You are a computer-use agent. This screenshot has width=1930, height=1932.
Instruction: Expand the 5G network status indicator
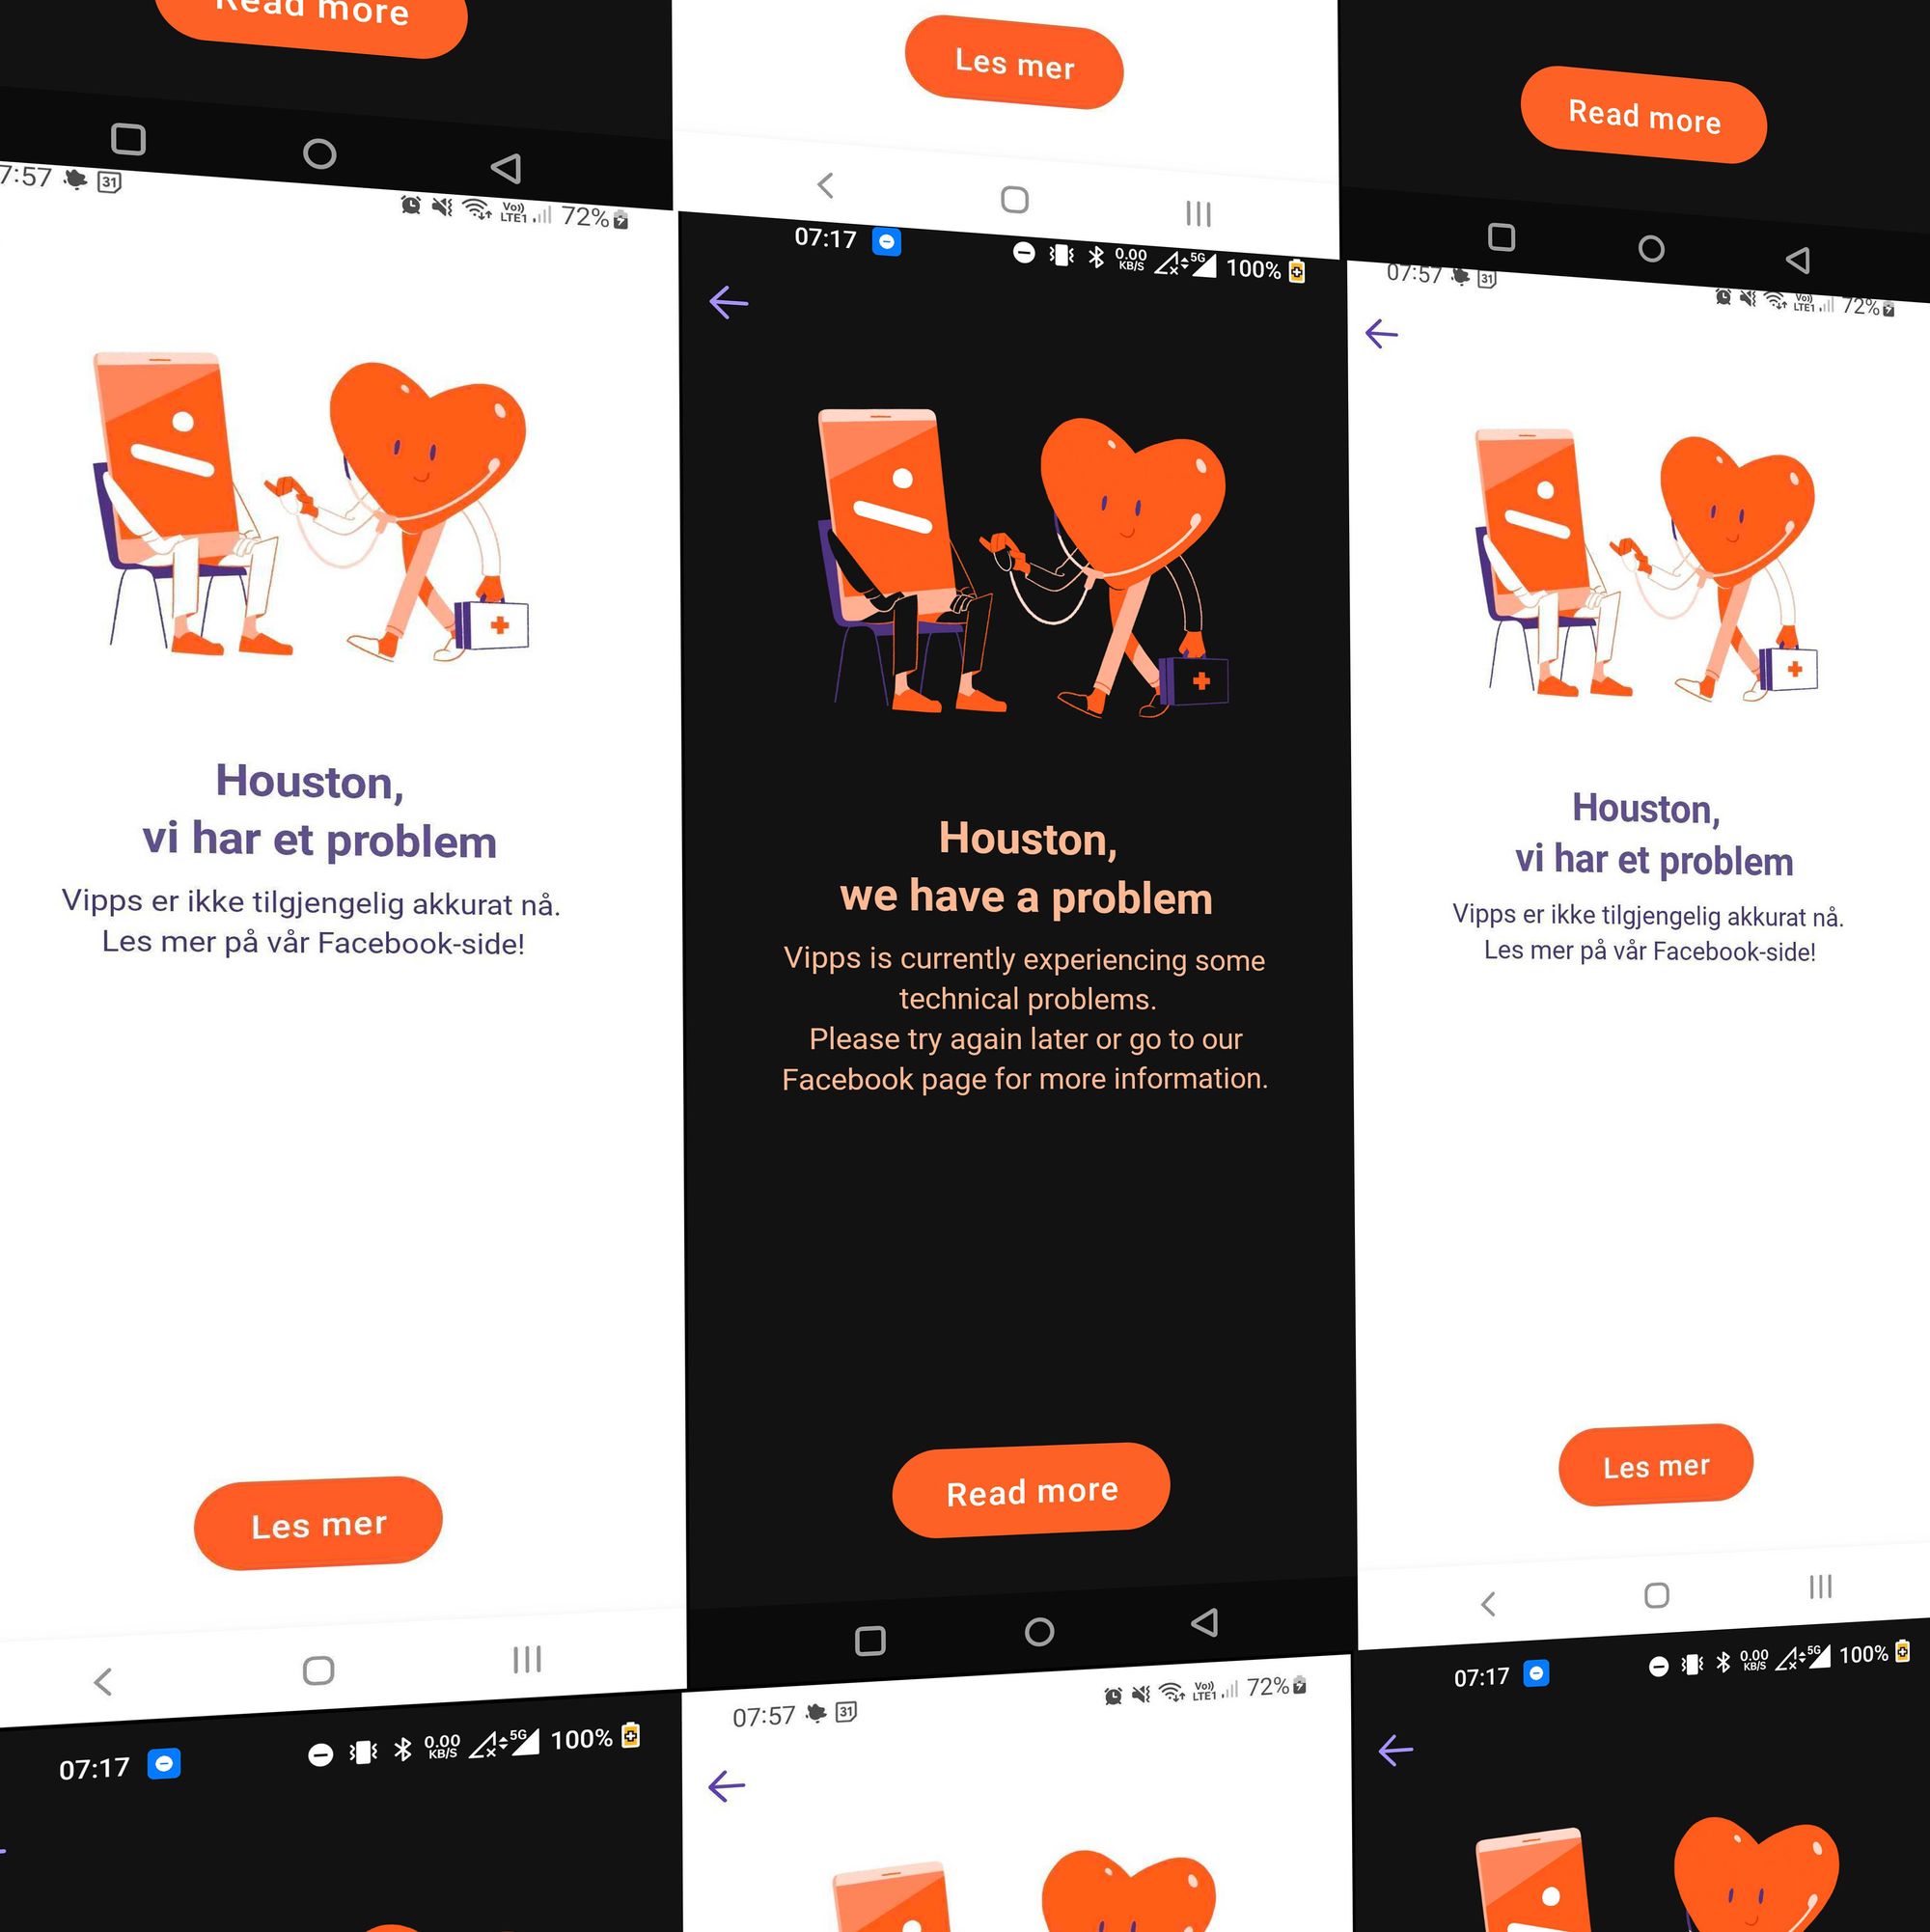coord(1227,257)
